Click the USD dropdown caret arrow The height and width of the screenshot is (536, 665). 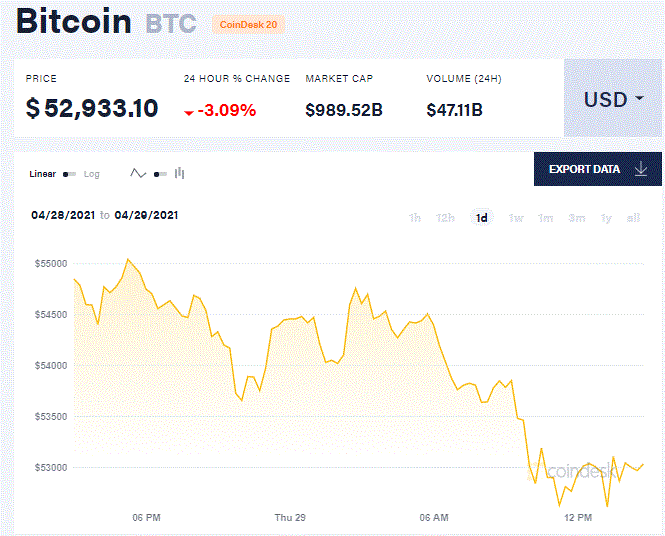click(639, 99)
